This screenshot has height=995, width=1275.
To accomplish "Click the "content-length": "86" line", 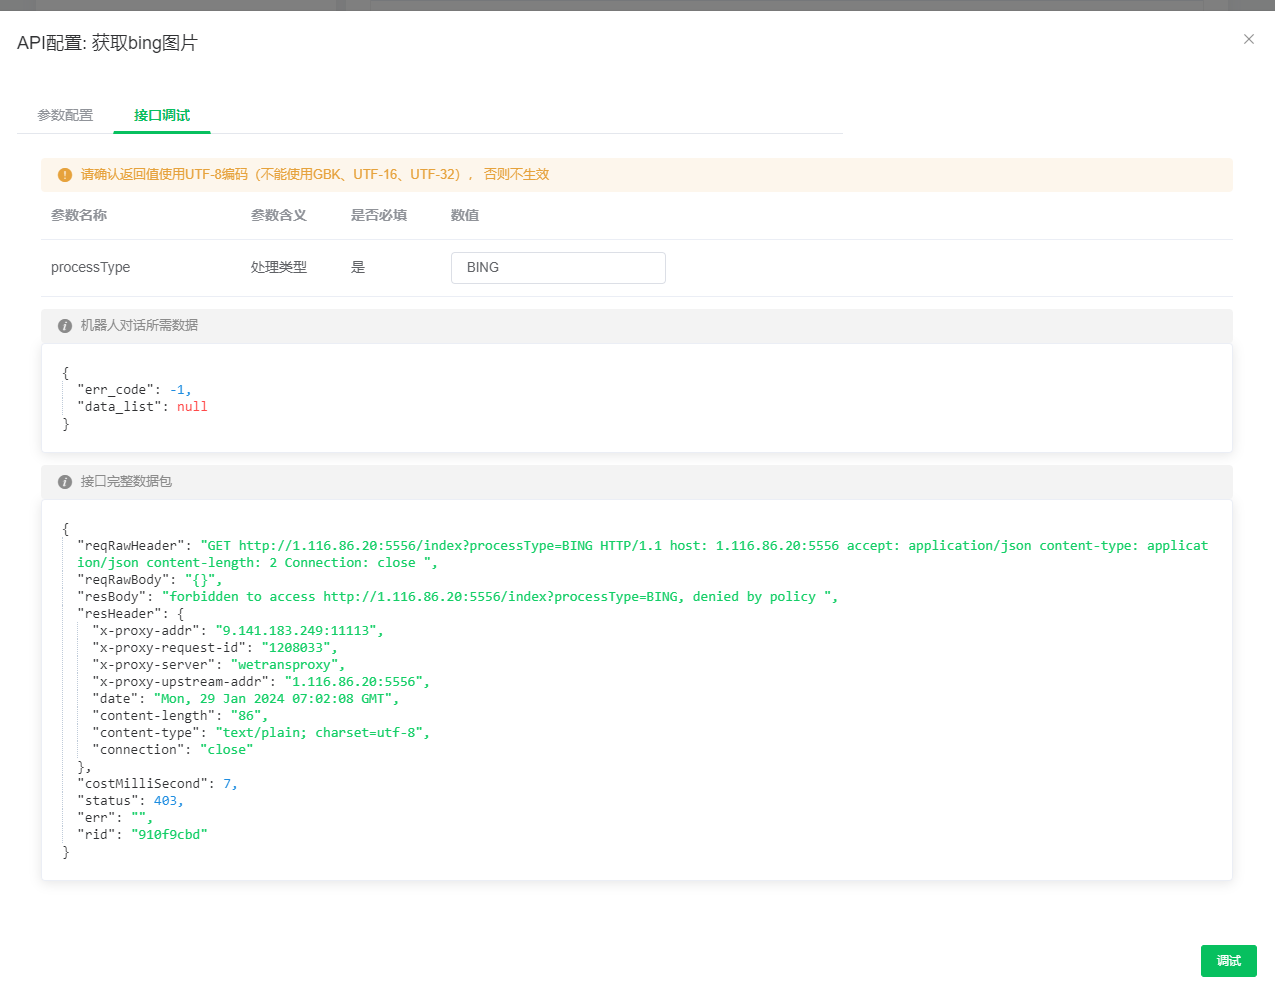I will tap(180, 716).
